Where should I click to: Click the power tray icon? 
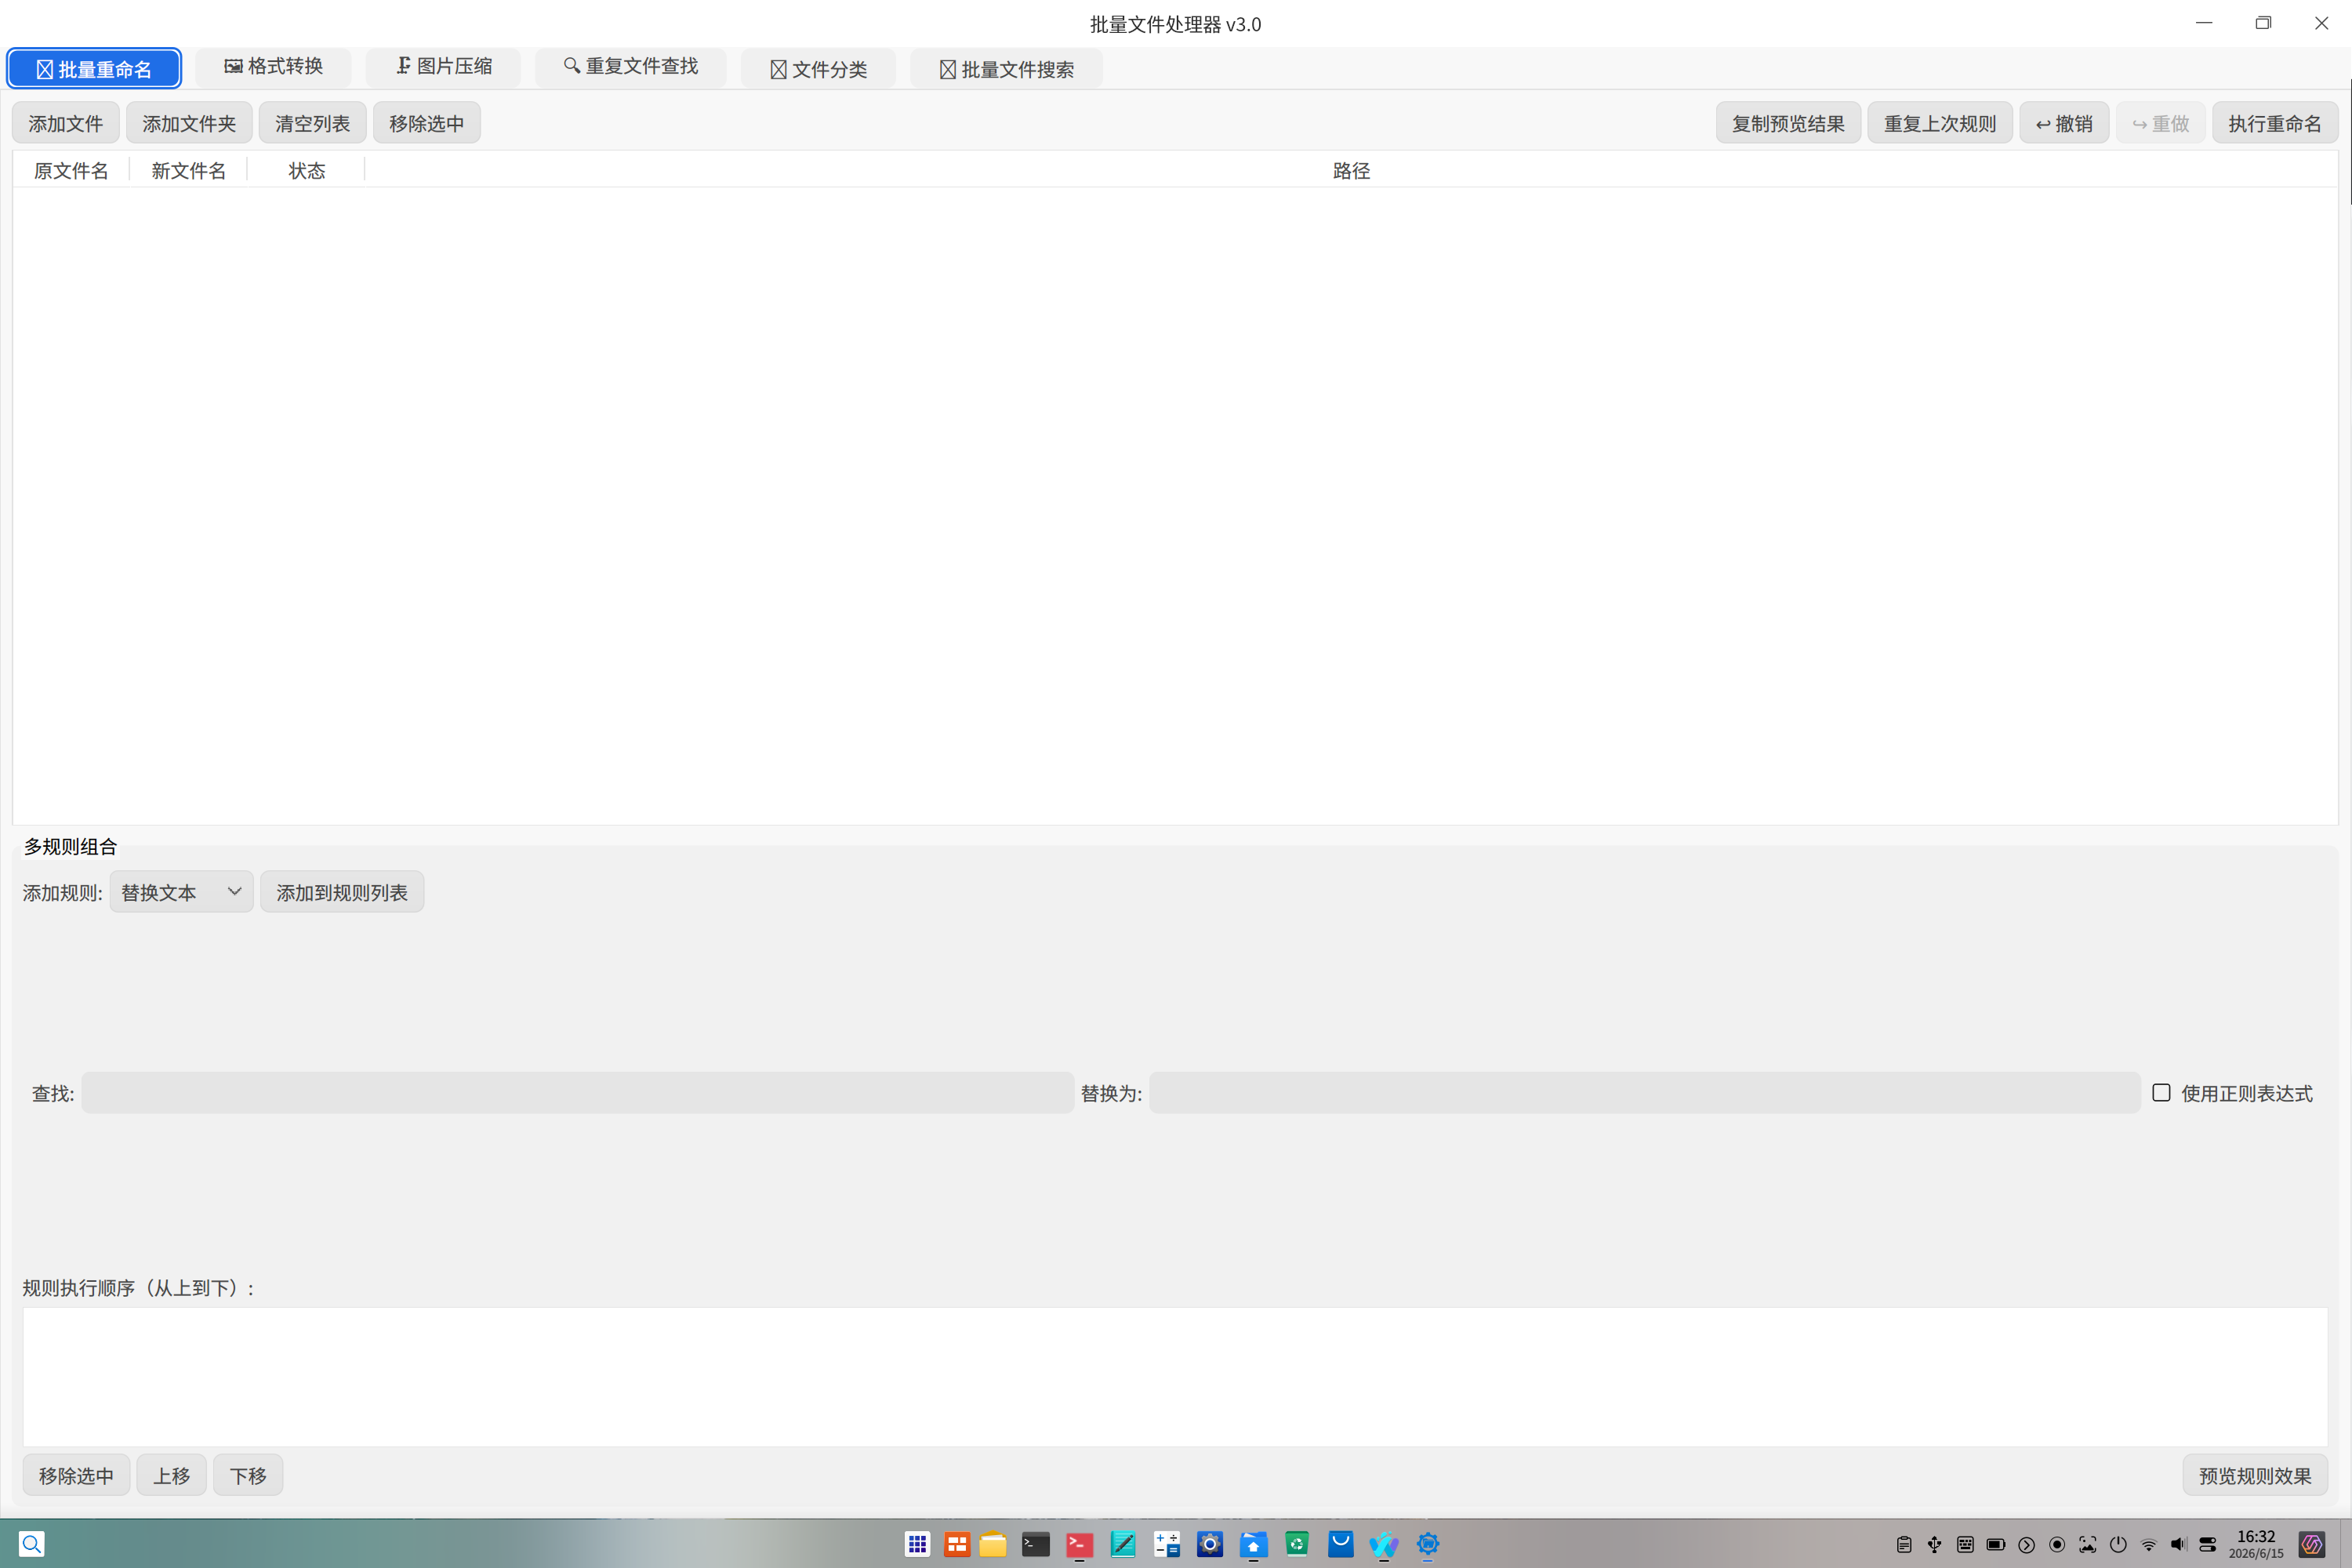[x=2118, y=1545]
